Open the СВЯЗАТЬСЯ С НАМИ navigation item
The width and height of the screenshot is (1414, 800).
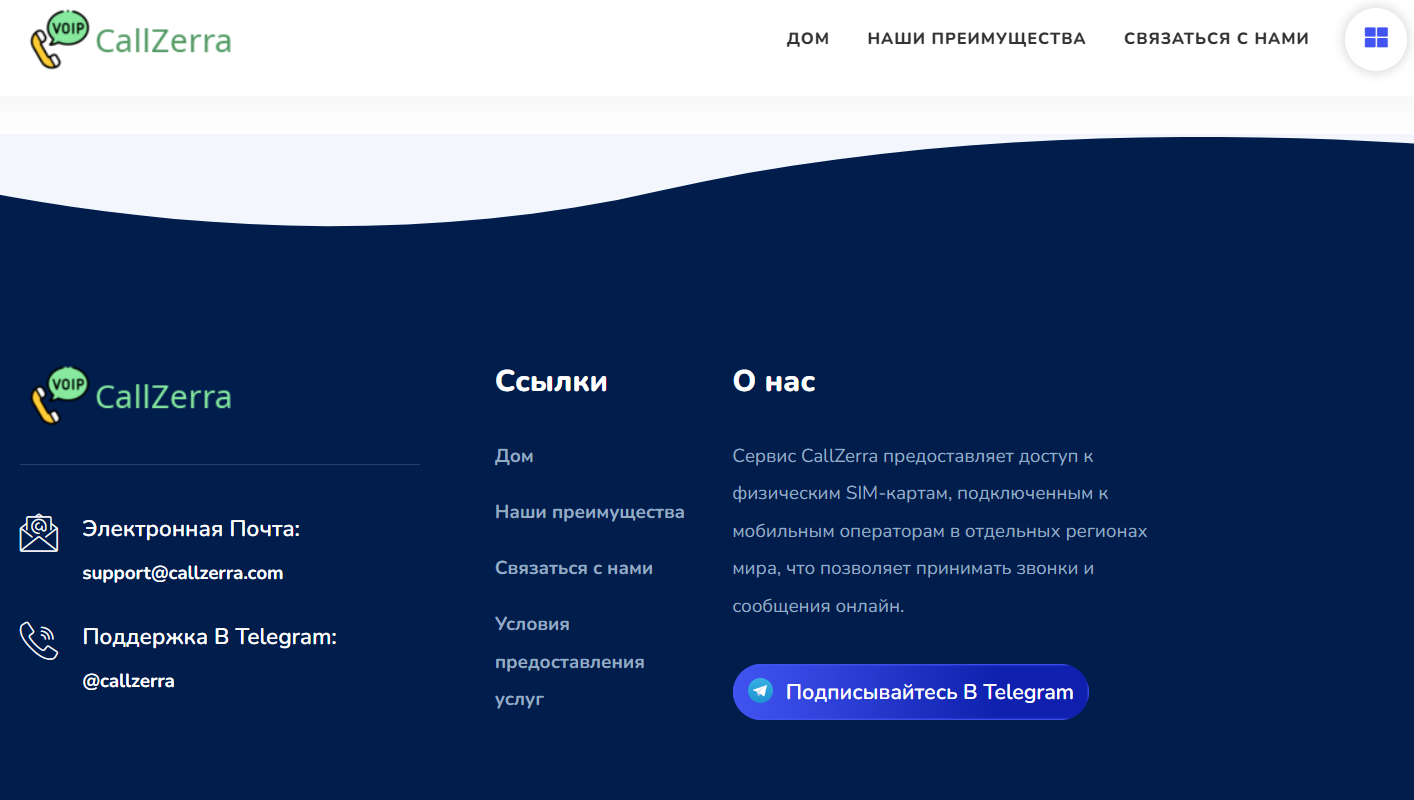click(x=1216, y=39)
